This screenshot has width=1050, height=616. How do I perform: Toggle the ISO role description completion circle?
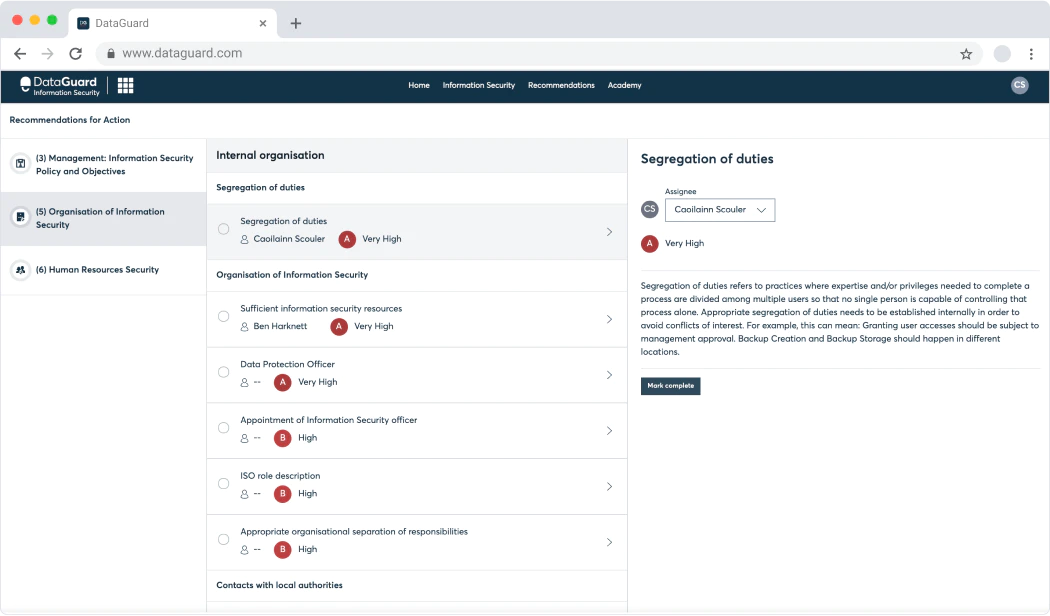click(x=224, y=483)
